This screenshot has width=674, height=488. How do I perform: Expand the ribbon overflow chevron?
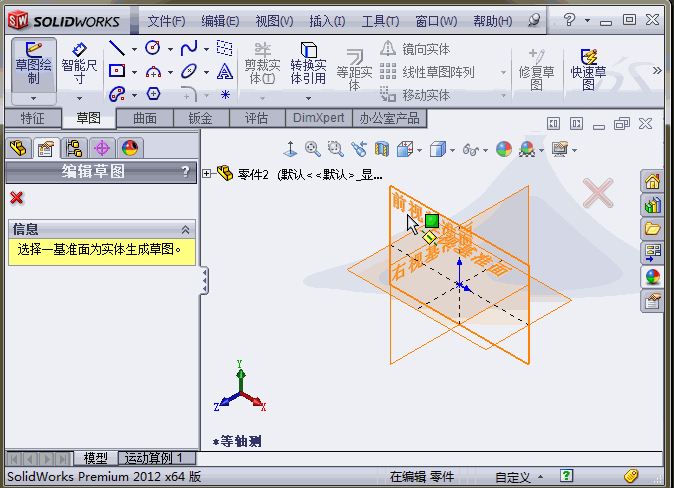click(x=657, y=70)
